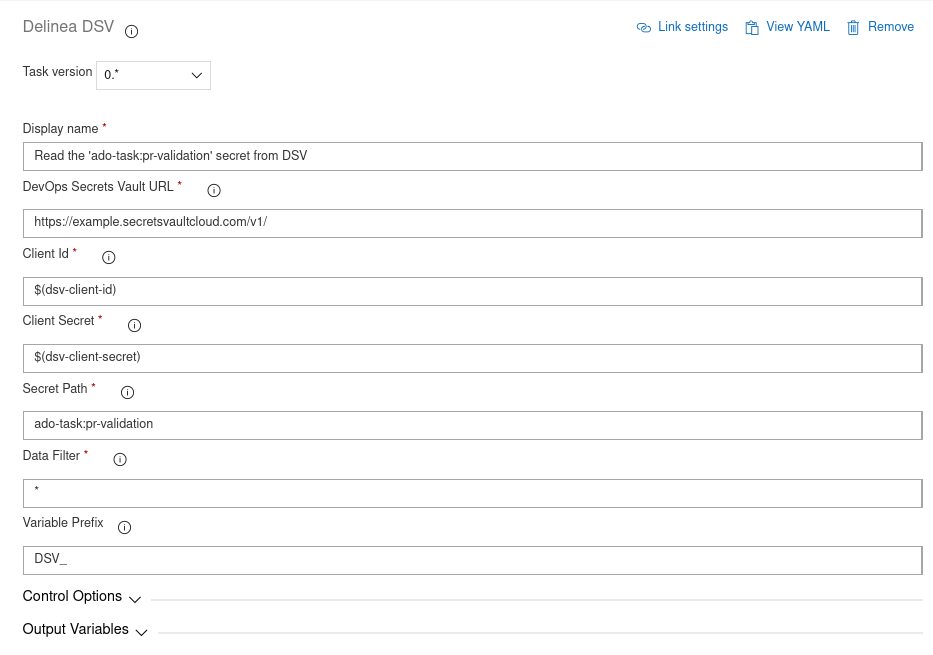Focus the Client Secret input field
This screenshot has width=933, height=655.
(472, 358)
